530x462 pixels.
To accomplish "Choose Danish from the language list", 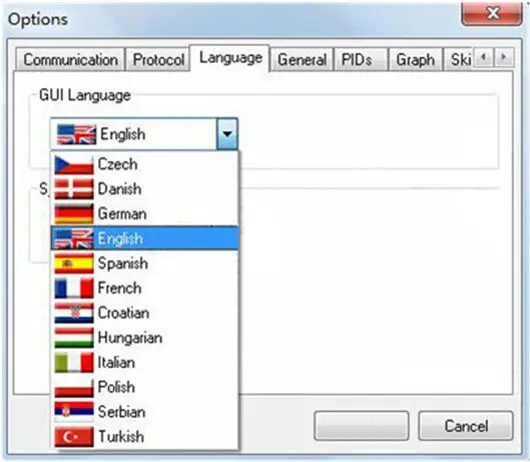I will tap(145, 189).
